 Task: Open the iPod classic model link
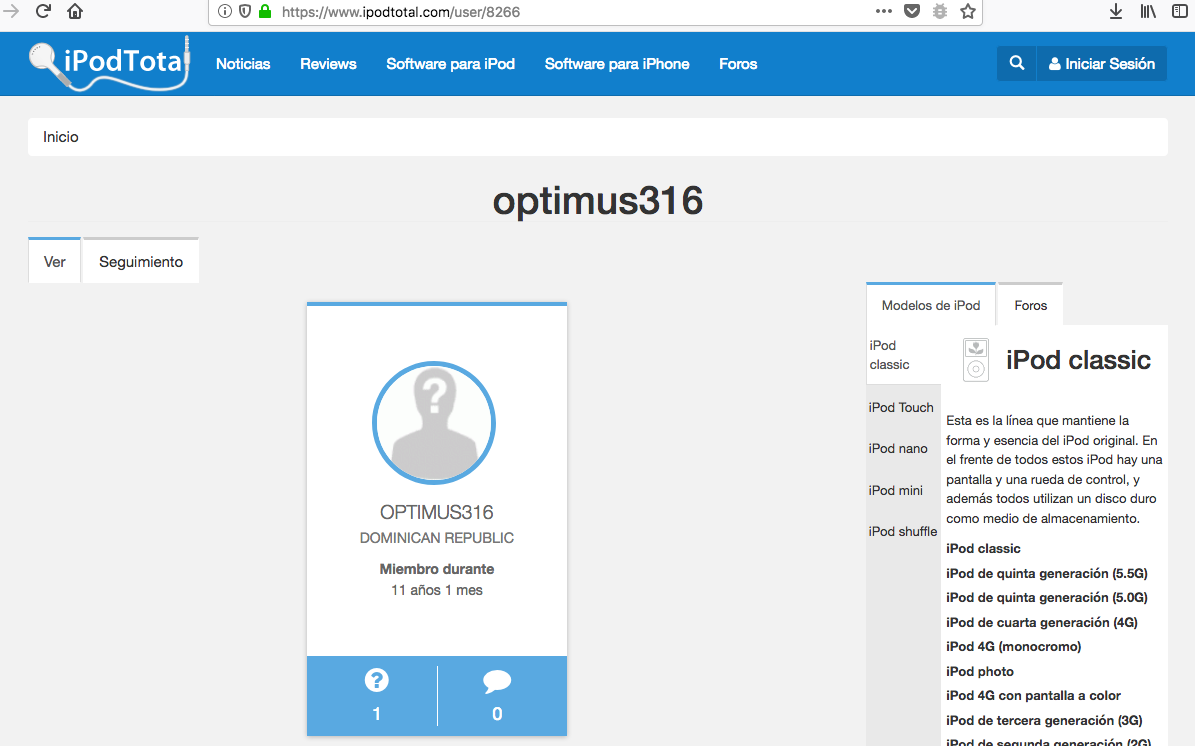click(x=983, y=549)
